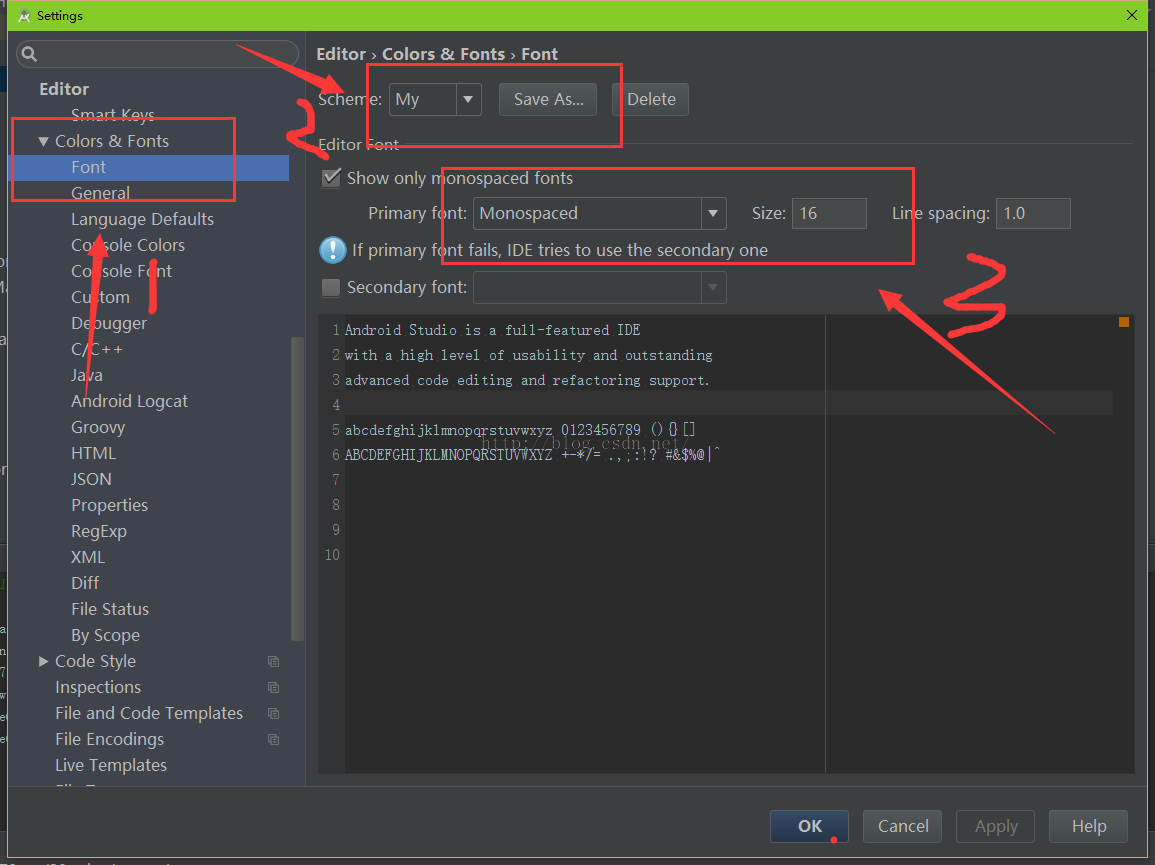1155x865 pixels.
Task: Expand the Code Style tree node
Action: (x=43, y=662)
